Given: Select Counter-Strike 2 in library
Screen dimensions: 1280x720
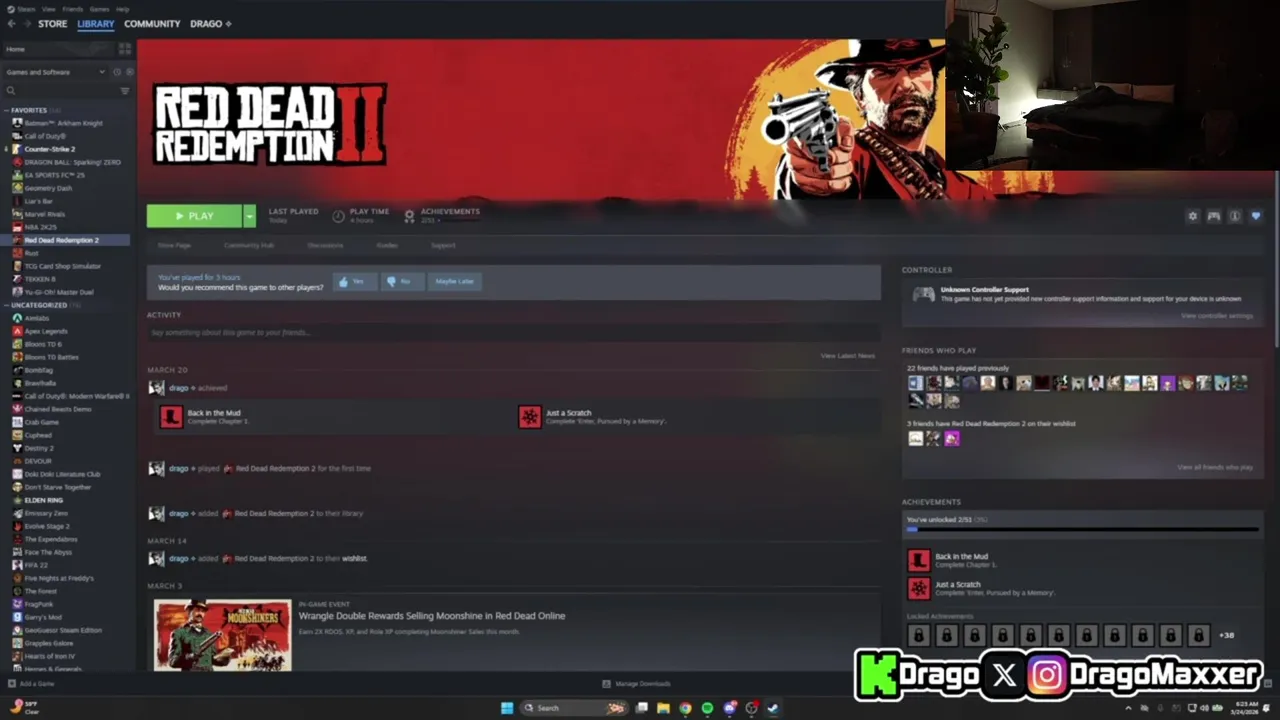Looking at the screenshot, I should click(50, 149).
